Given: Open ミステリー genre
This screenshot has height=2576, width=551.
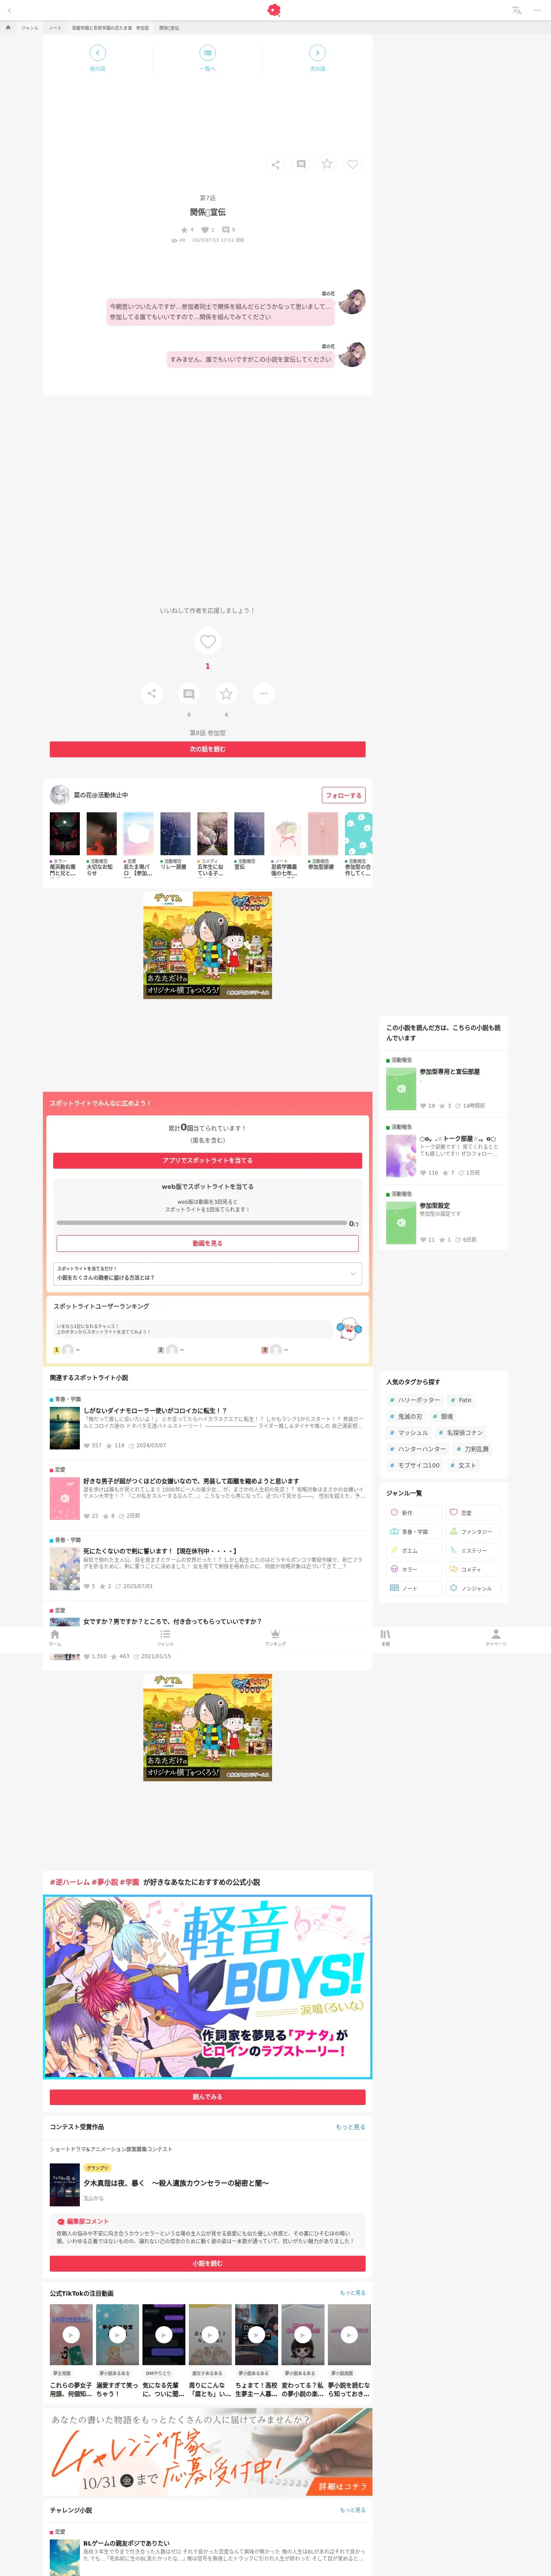Looking at the screenshot, I should tap(472, 1551).
